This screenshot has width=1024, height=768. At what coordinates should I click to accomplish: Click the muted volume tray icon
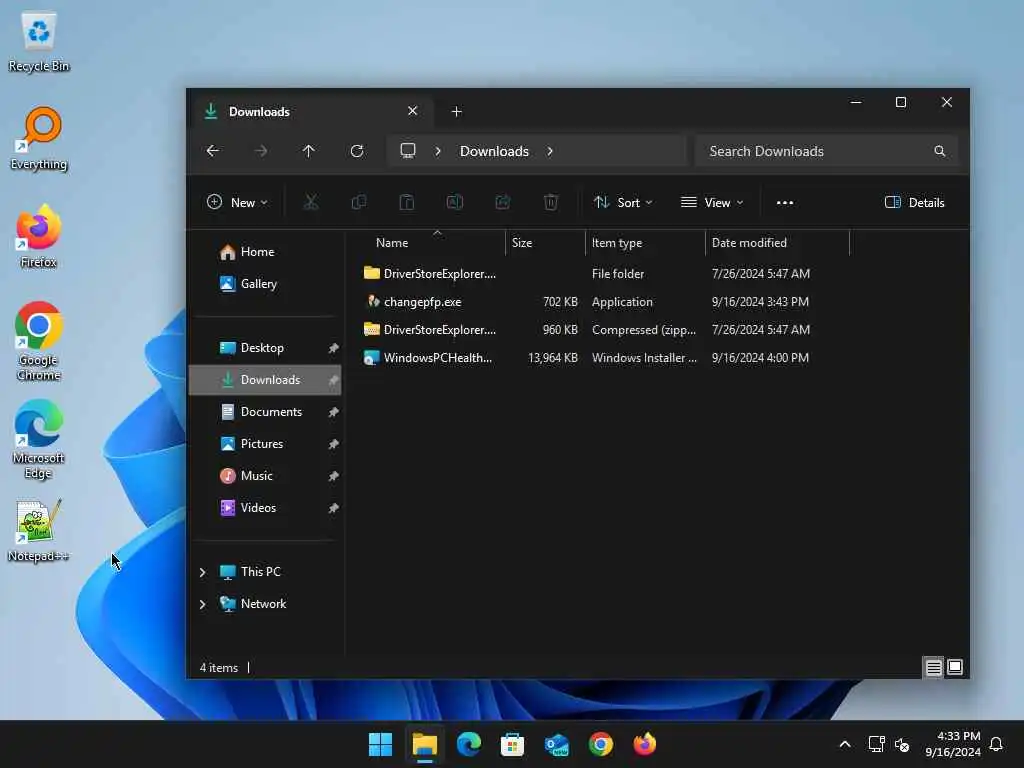(x=902, y=744)
